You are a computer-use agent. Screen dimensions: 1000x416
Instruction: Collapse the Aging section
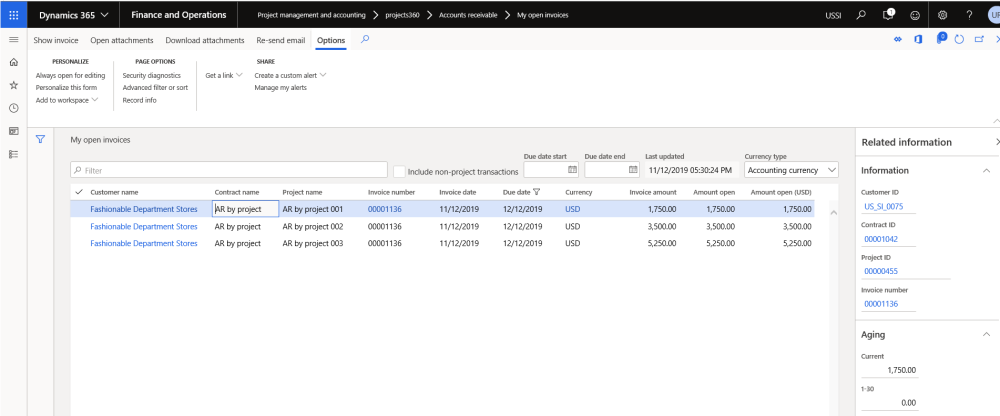(986, 334)
